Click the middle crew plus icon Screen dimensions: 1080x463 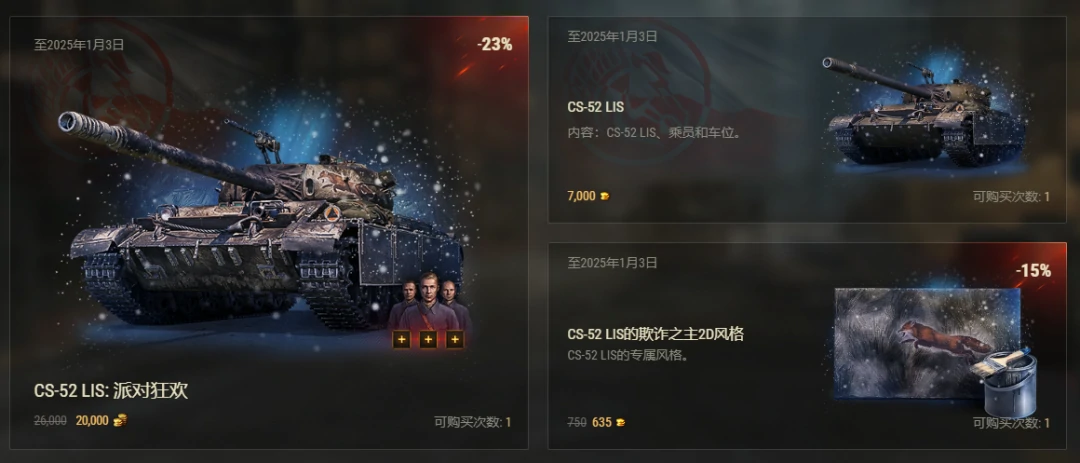[x=428, y=339]
